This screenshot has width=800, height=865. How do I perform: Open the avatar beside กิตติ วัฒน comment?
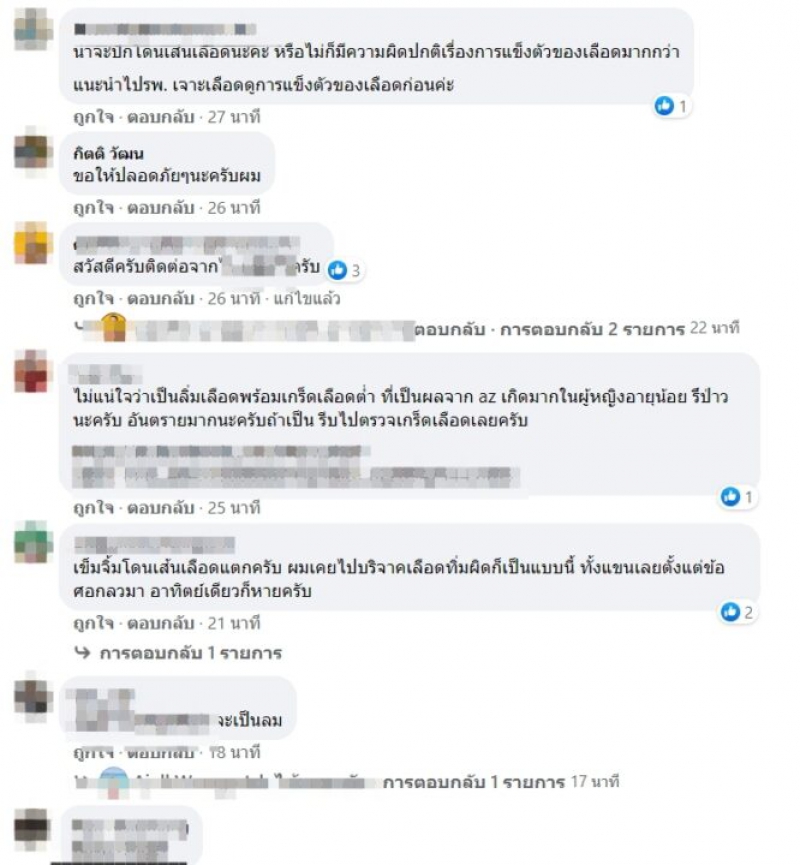(33, 152)
